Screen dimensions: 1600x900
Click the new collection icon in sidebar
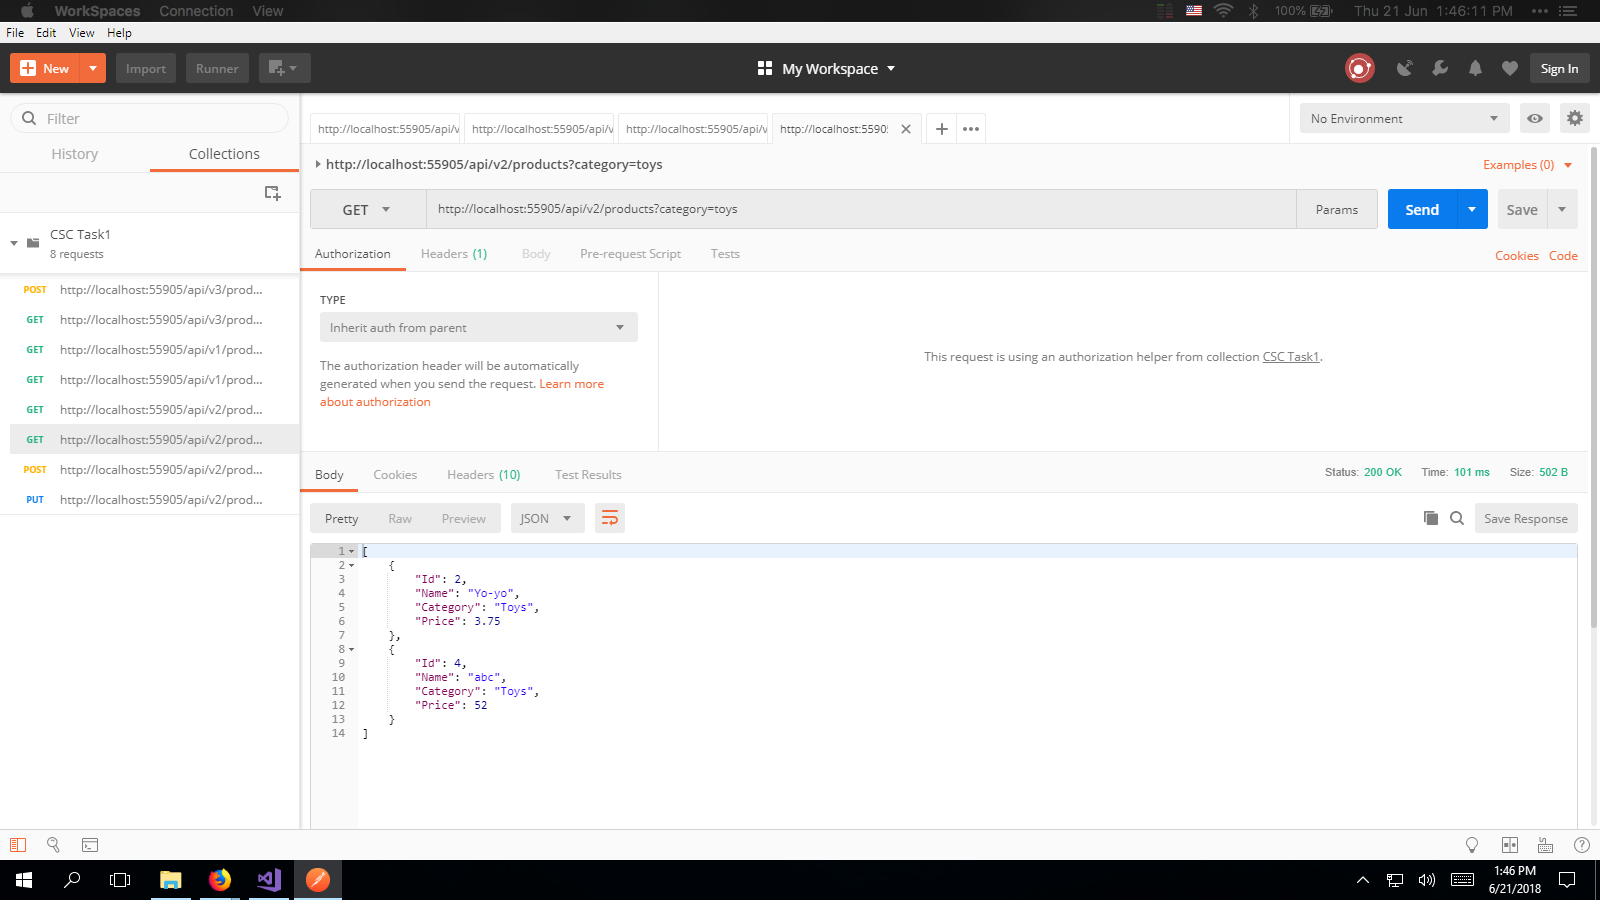pos(272,193)
